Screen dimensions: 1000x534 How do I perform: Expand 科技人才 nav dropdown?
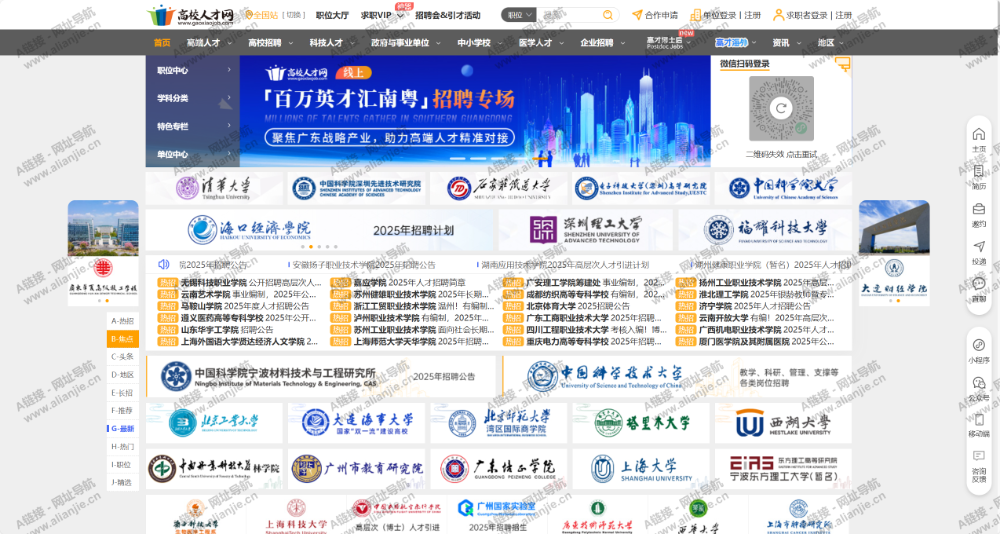[352, 43]
